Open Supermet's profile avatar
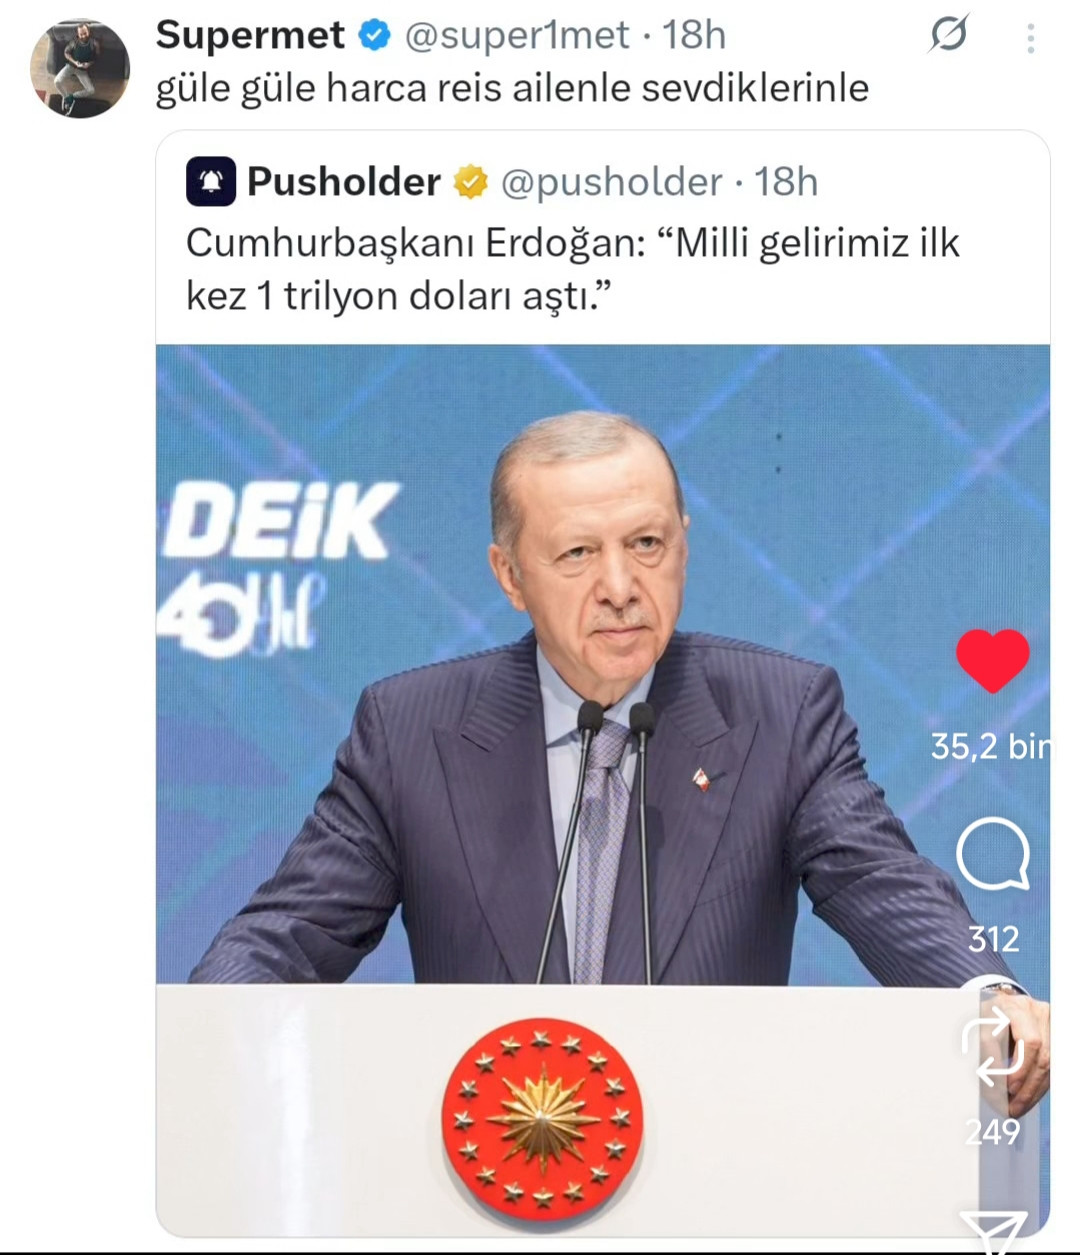The width and height of the screenshot is (1080, 1255). coord(81,68)
